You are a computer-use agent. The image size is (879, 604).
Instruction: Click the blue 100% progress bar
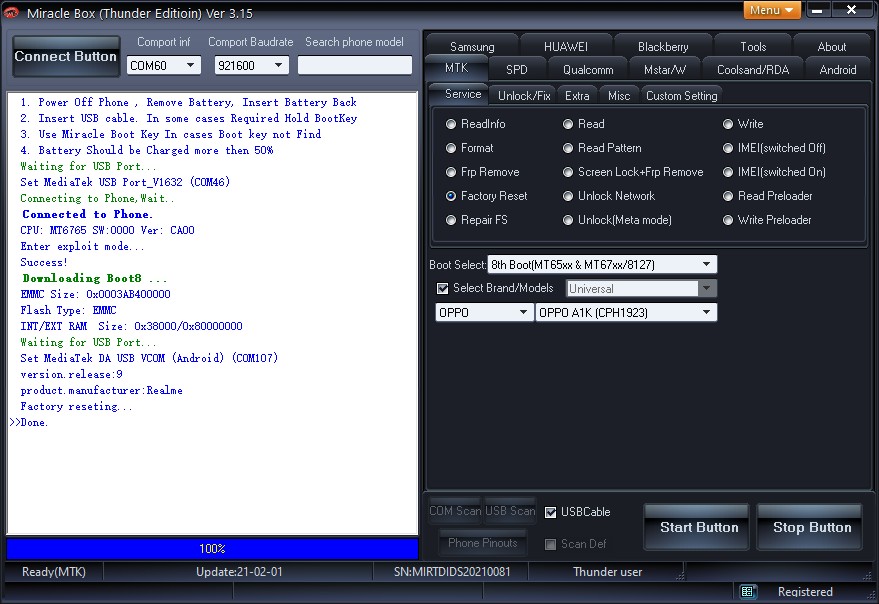212,548
